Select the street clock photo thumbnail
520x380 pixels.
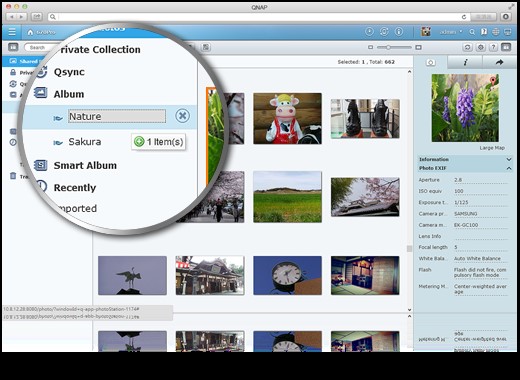click(287, 275)
